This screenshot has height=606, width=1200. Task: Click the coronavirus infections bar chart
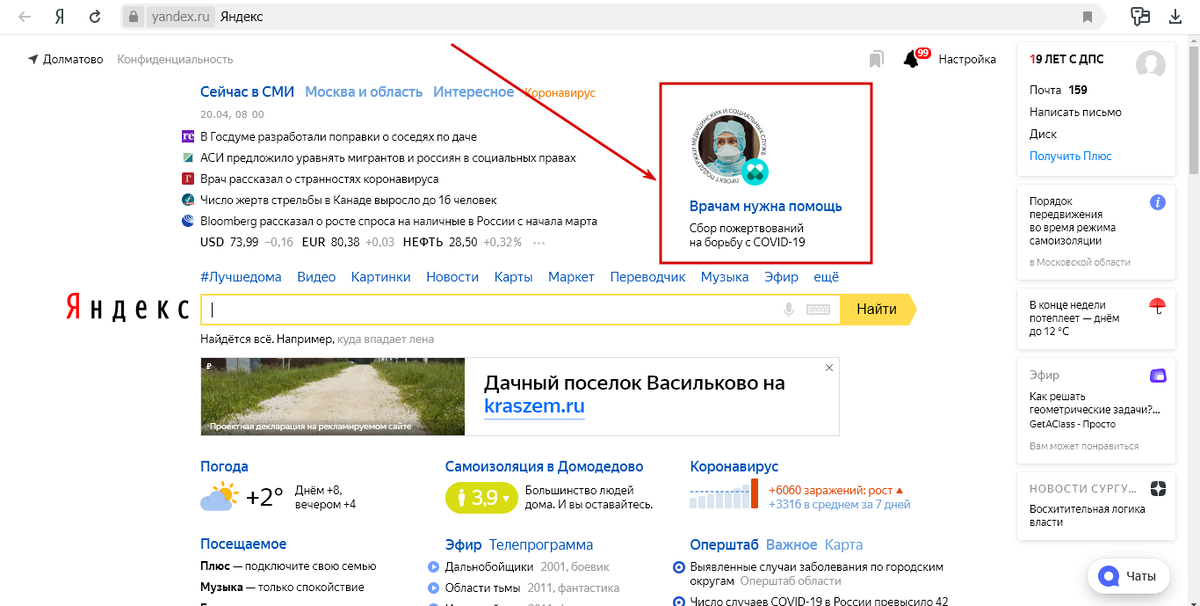pyautogui.click(x=724, y=496)
